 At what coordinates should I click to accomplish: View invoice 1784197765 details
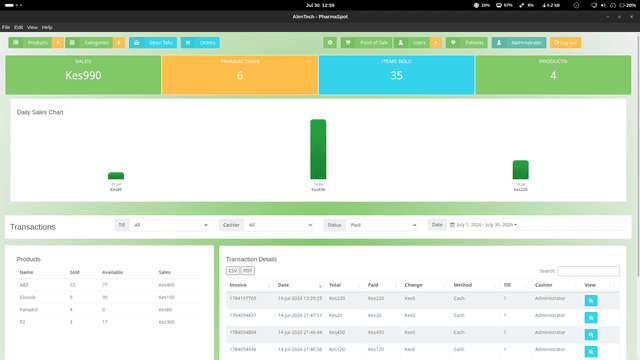pyautogui.click(x=591, y=301)
